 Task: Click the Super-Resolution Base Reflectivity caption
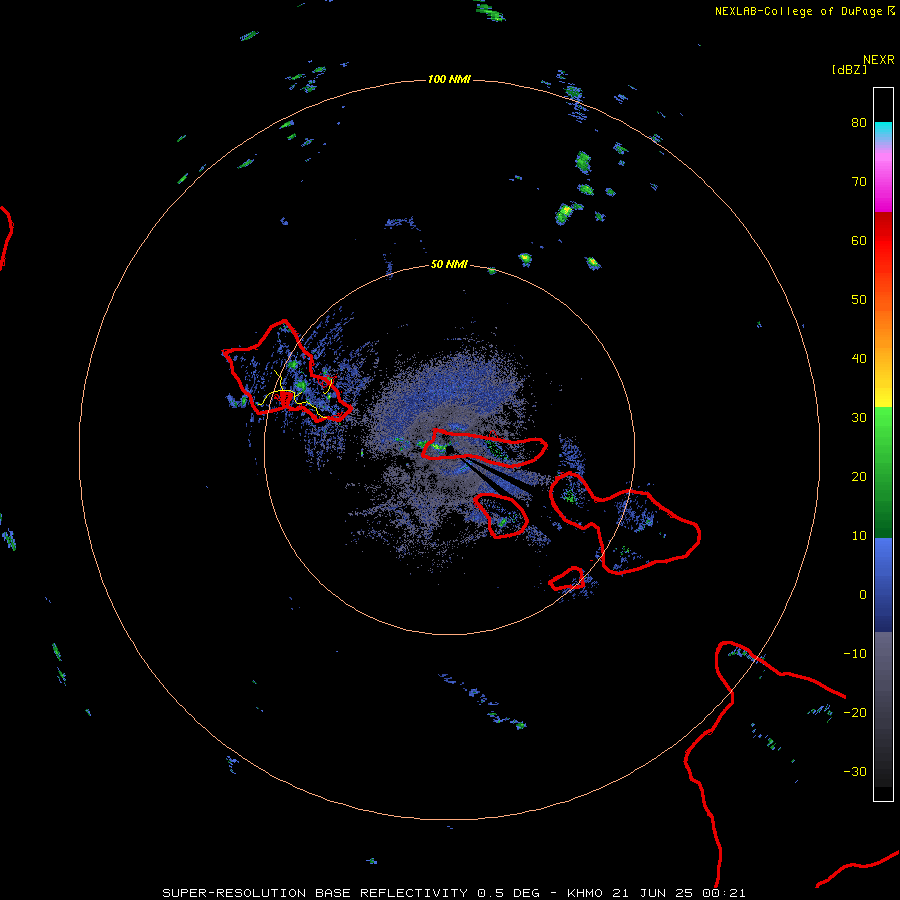tap(454, 893)
